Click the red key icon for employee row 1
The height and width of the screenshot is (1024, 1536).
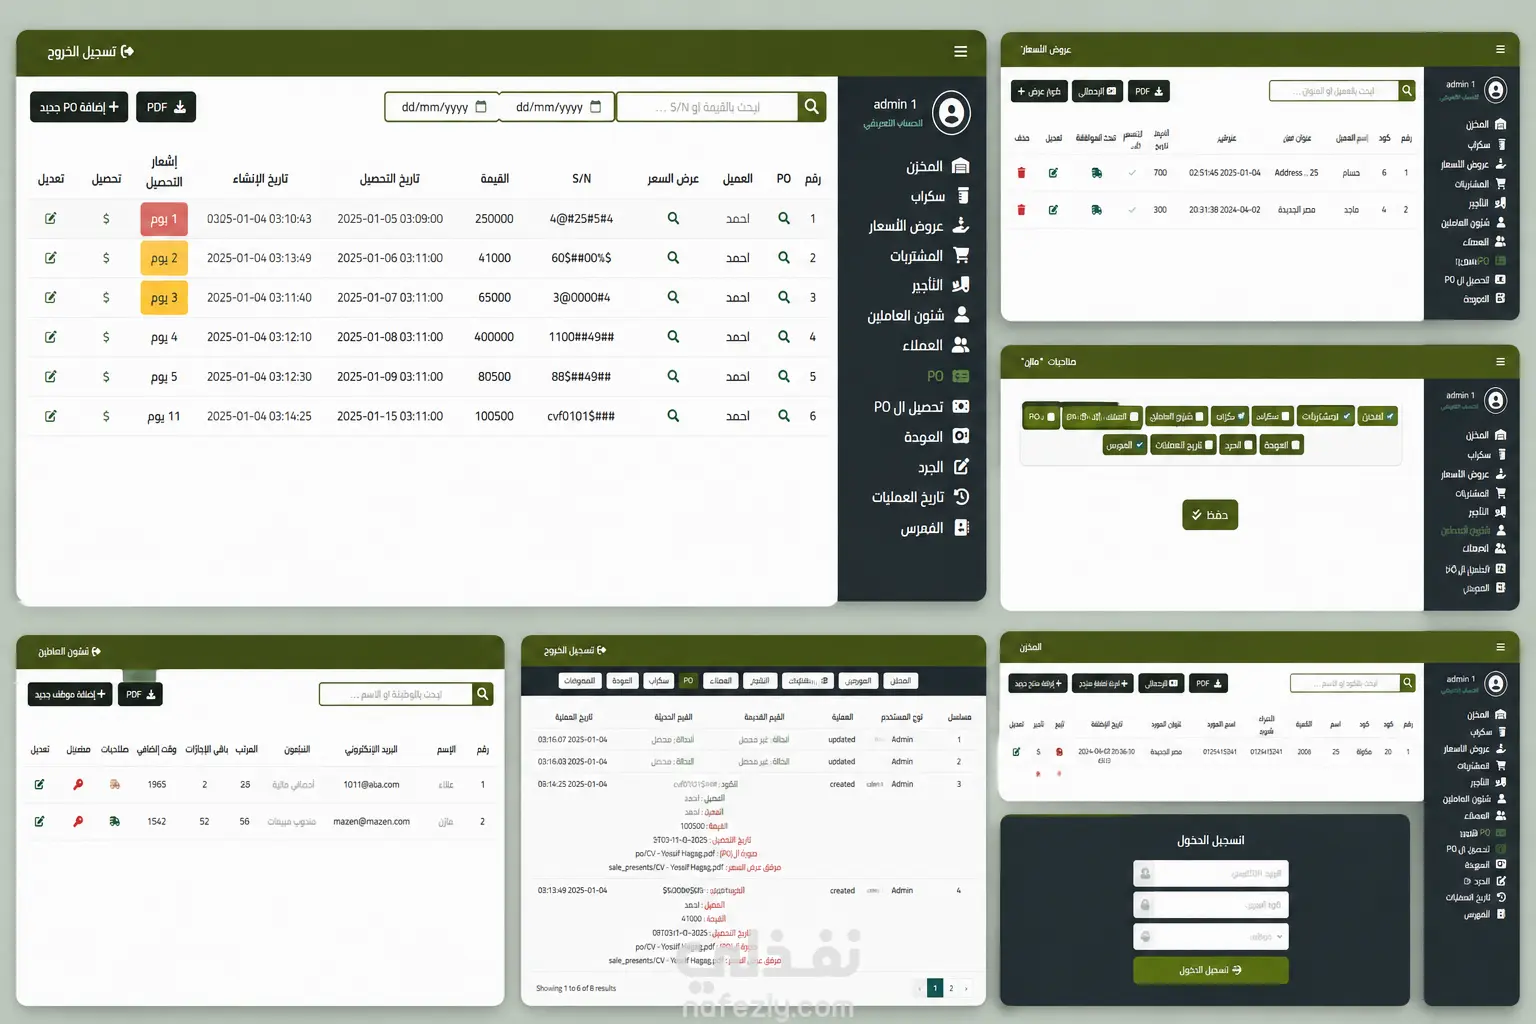coord(78,785)
